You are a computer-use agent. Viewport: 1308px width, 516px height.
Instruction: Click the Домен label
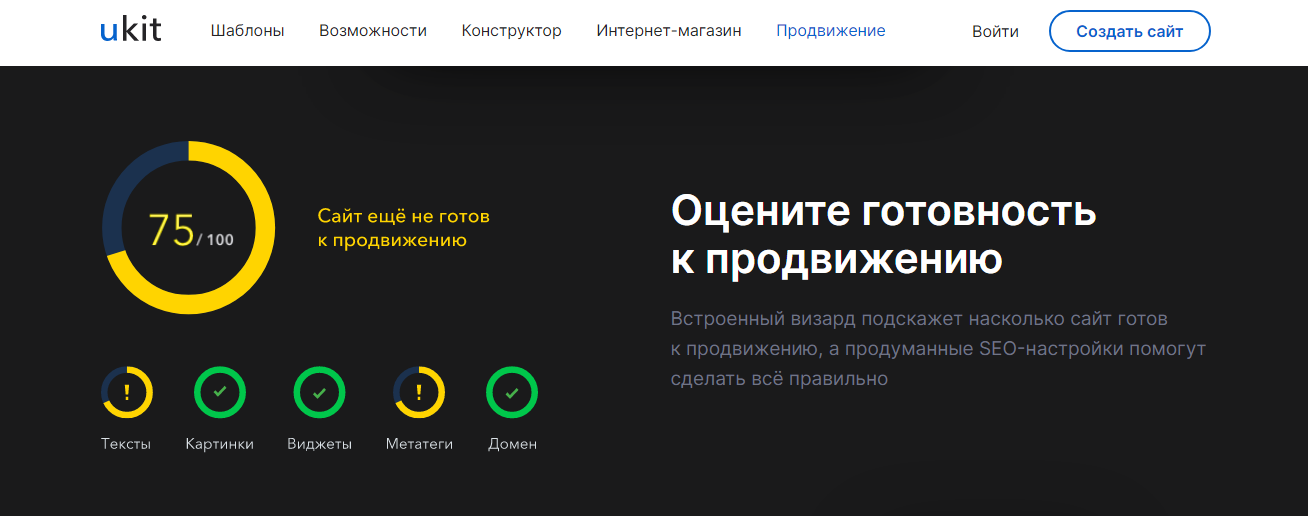pos(512,444)
